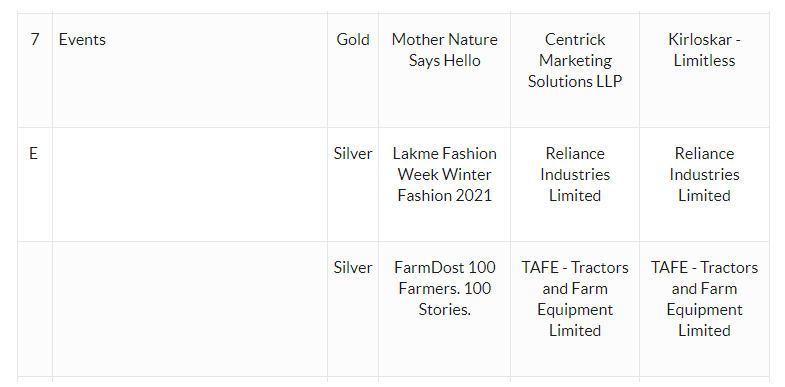Click FarmDost 100 Farmers. 100 Stories.
The width and height of the screenshot is (785, 387).
(x=445, y=288)
